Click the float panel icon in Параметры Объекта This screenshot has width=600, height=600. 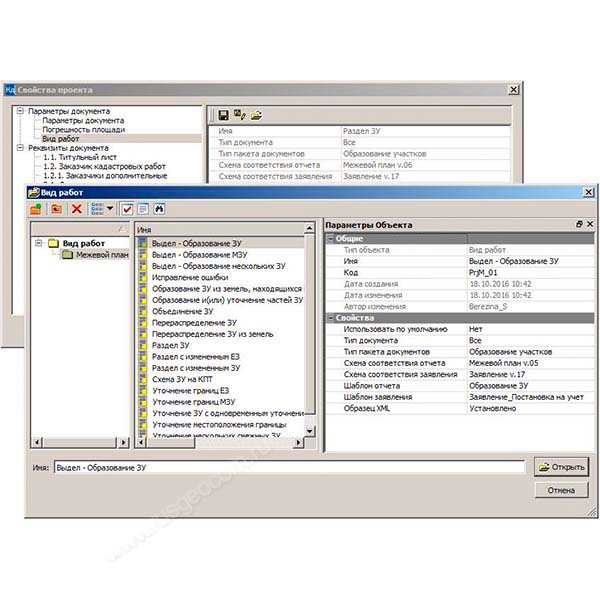(x=579, y=225)
